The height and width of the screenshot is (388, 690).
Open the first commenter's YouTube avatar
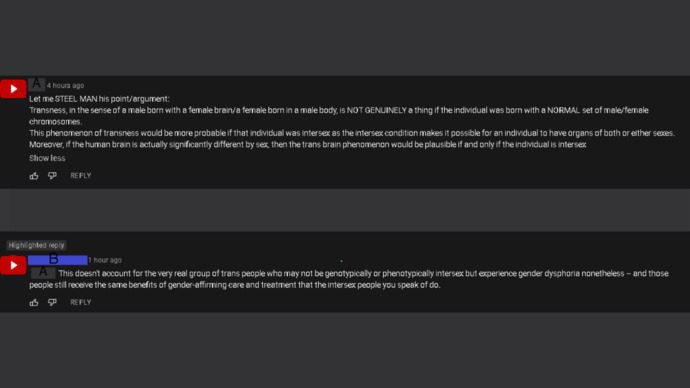click(x=13, y=89)
